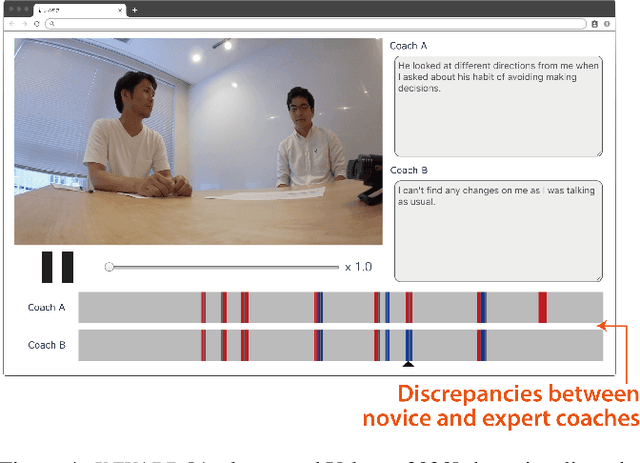Click the browser address bar
640x463 pixels.
(316, 24)
